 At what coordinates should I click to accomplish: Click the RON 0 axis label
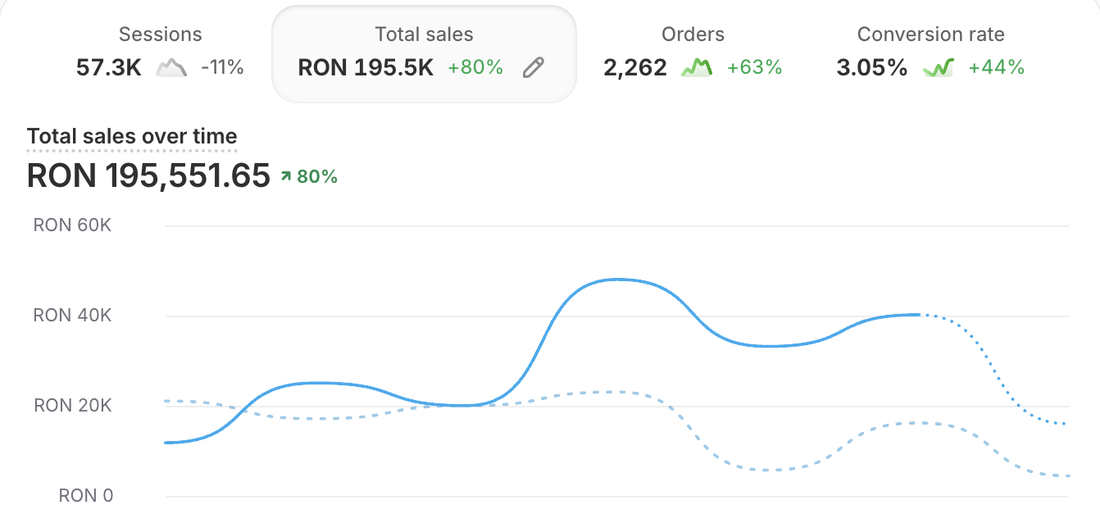86,496
